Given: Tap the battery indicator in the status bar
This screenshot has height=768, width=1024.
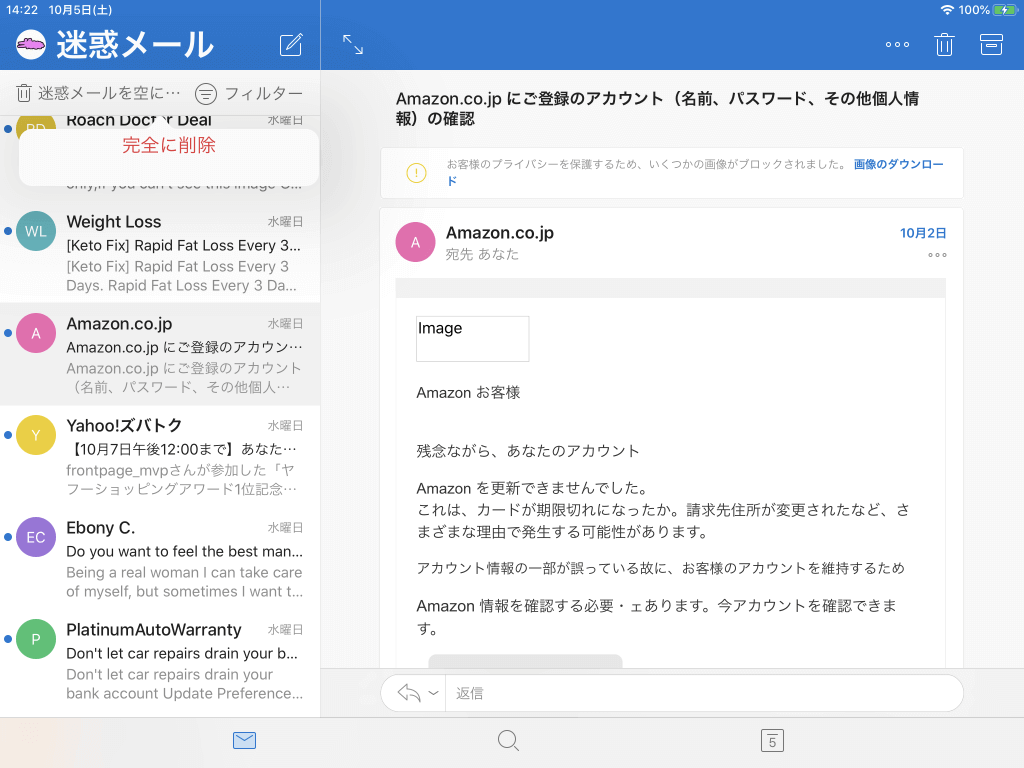Looking at the screenshot, I should (1004, 10).
